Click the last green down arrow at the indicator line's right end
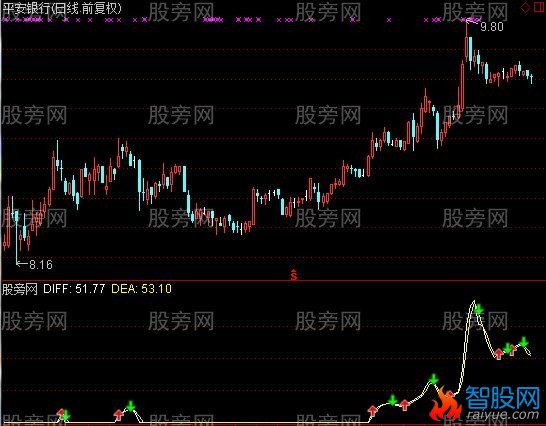The image size is (546, 426). point(524,342)
